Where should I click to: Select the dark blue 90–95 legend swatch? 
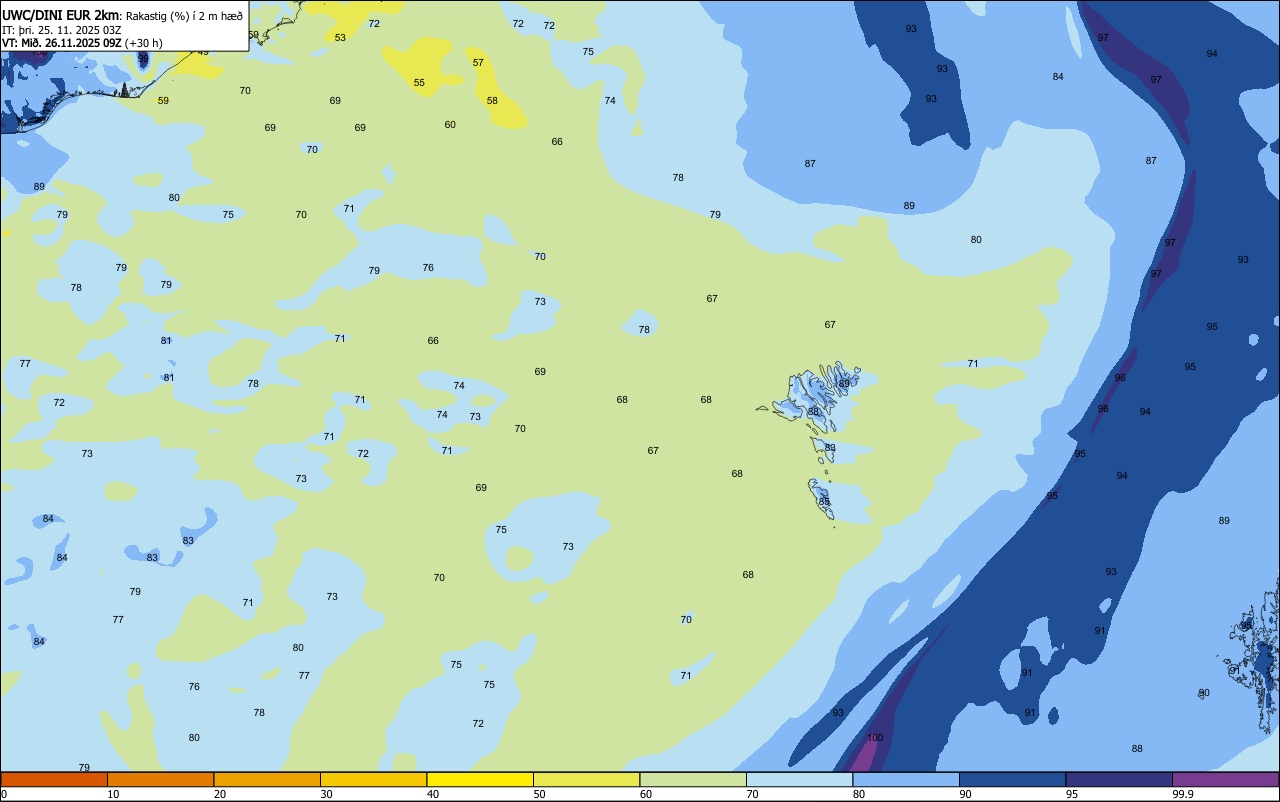1012,779
